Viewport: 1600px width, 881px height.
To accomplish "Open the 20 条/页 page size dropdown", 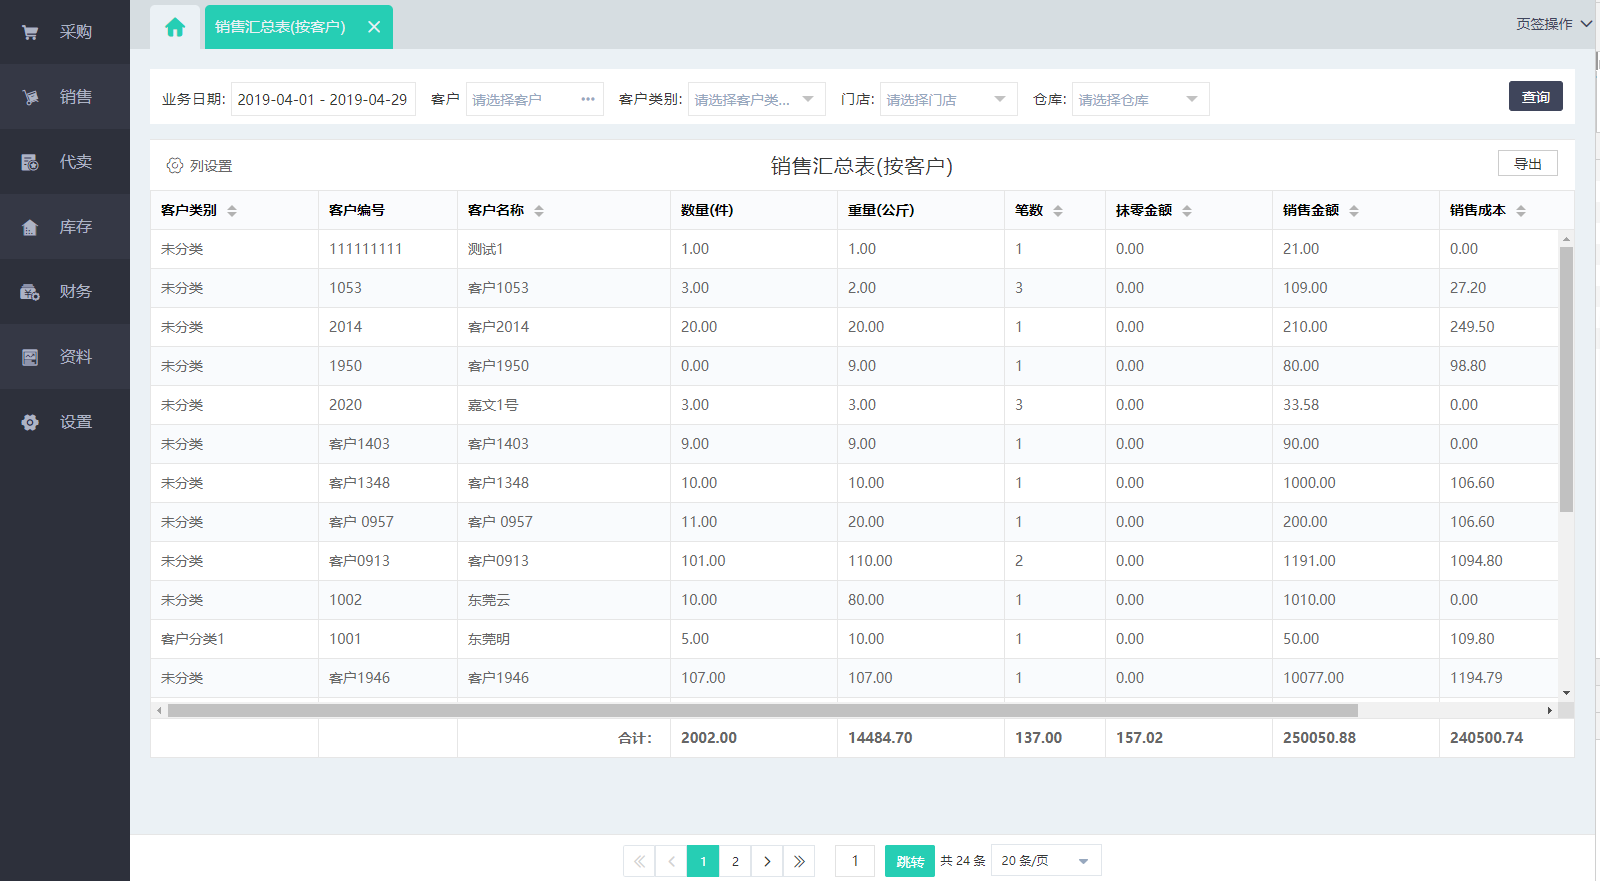I will pyautogui.click(x=1046, y=861).
